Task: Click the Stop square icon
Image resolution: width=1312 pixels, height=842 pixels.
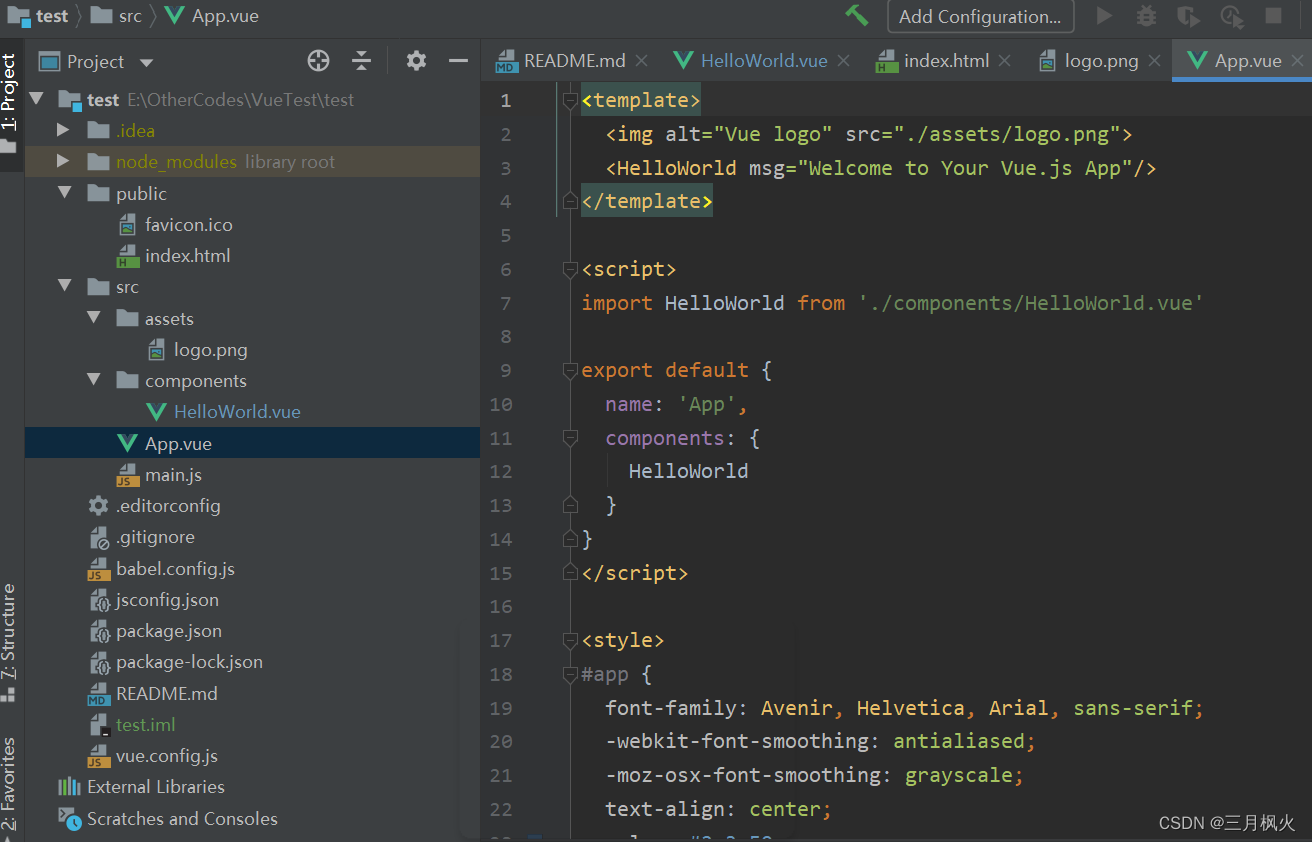Action: [x=1273, y=16]
